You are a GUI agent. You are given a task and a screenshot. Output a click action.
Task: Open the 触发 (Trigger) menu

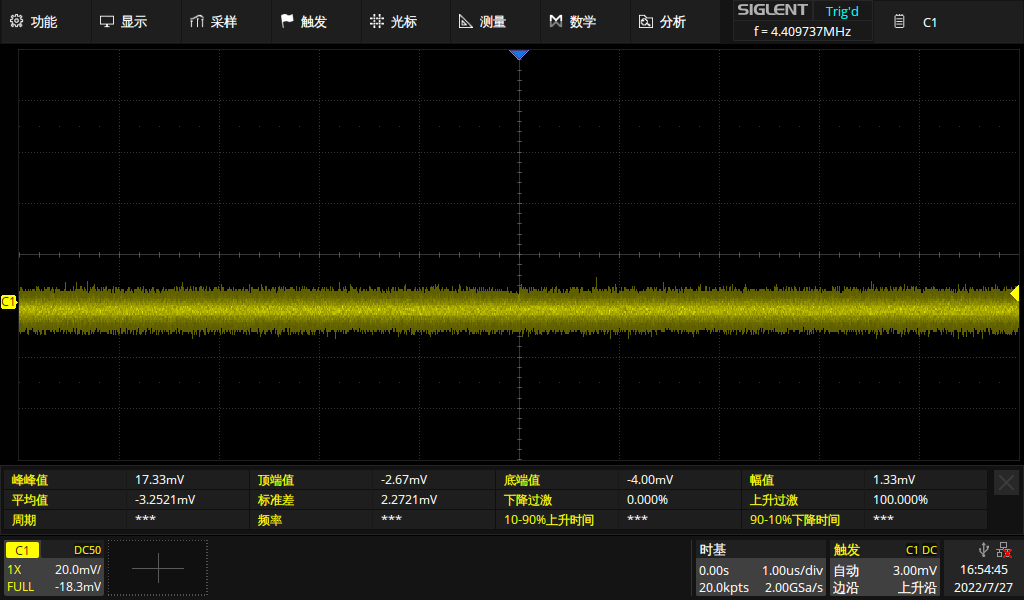304,21
